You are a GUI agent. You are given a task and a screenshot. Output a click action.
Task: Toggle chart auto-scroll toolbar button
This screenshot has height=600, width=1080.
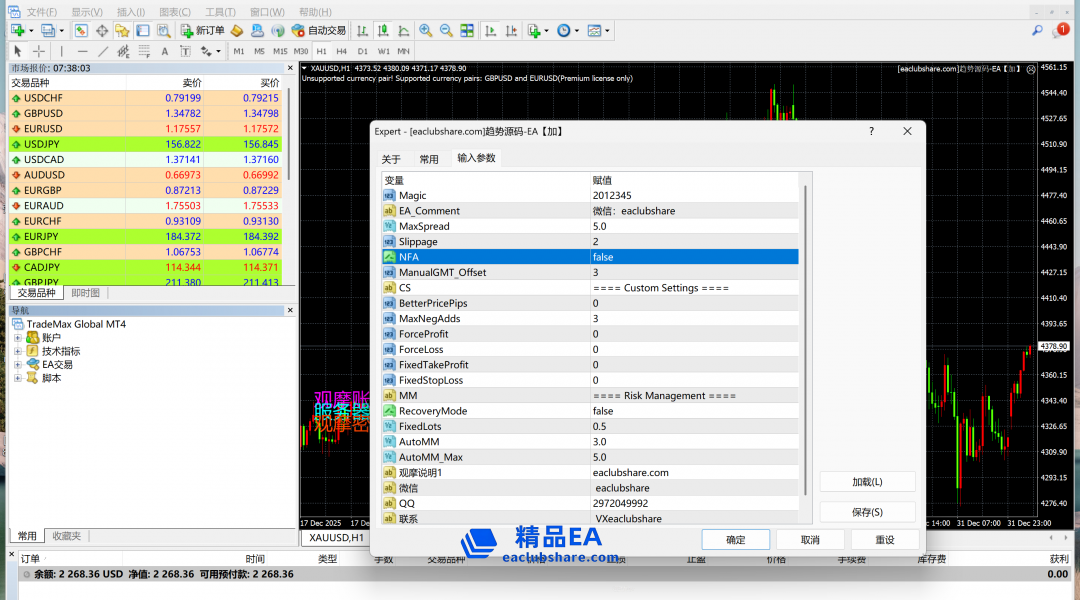[489, 31]
